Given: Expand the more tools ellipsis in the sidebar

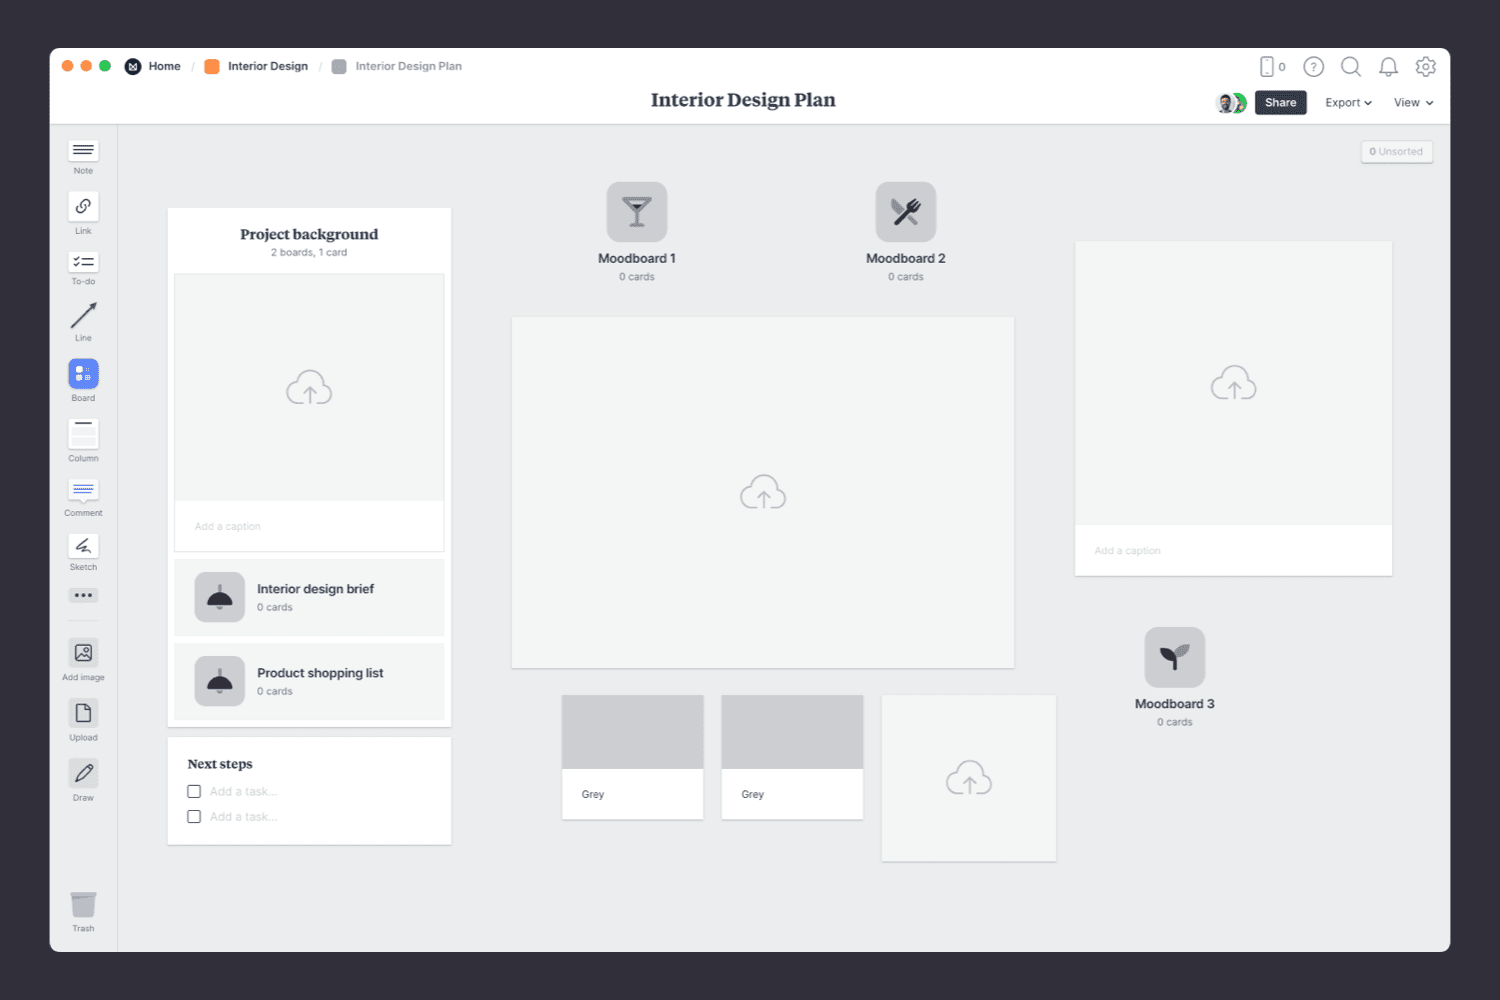Looking at the screenshot, I should tap(83, 595).
